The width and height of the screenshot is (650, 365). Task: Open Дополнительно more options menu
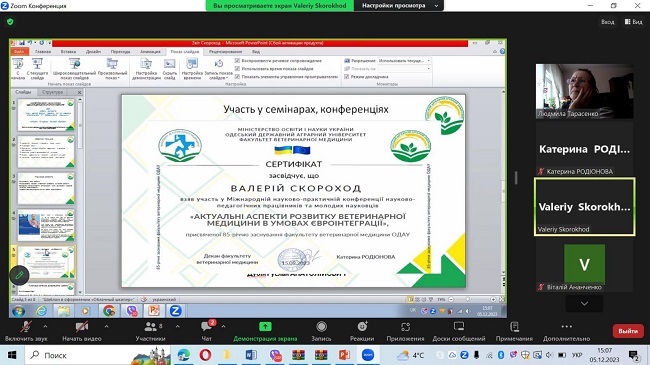(x=566, y=331)
